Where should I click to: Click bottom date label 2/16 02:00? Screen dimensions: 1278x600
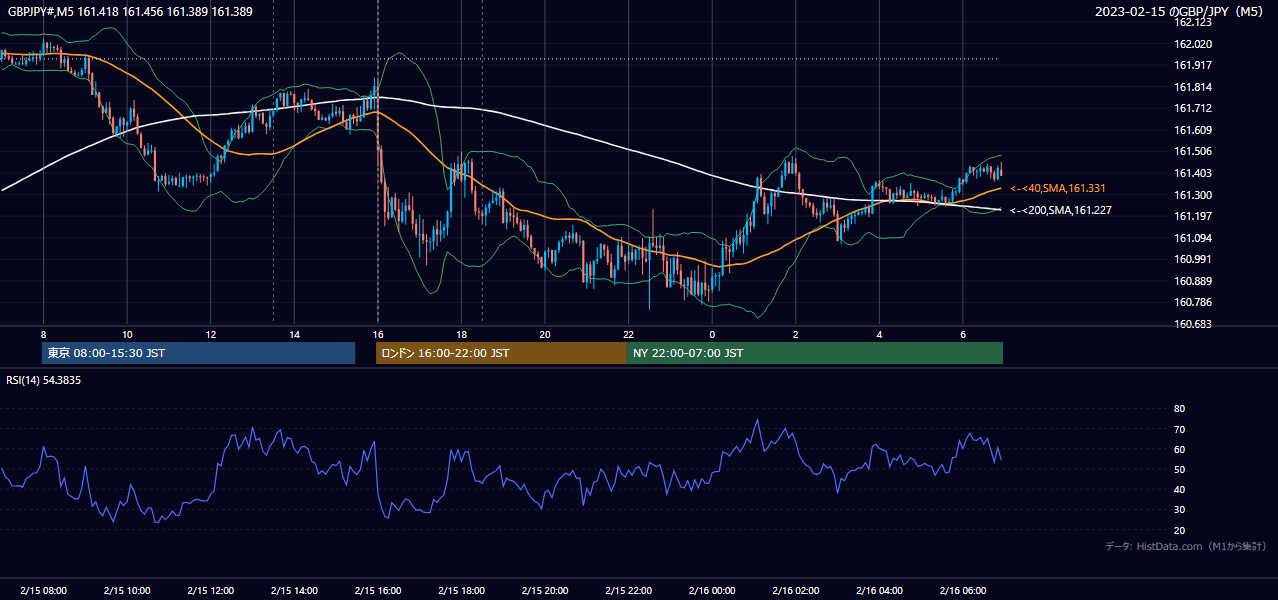[796, 591]
